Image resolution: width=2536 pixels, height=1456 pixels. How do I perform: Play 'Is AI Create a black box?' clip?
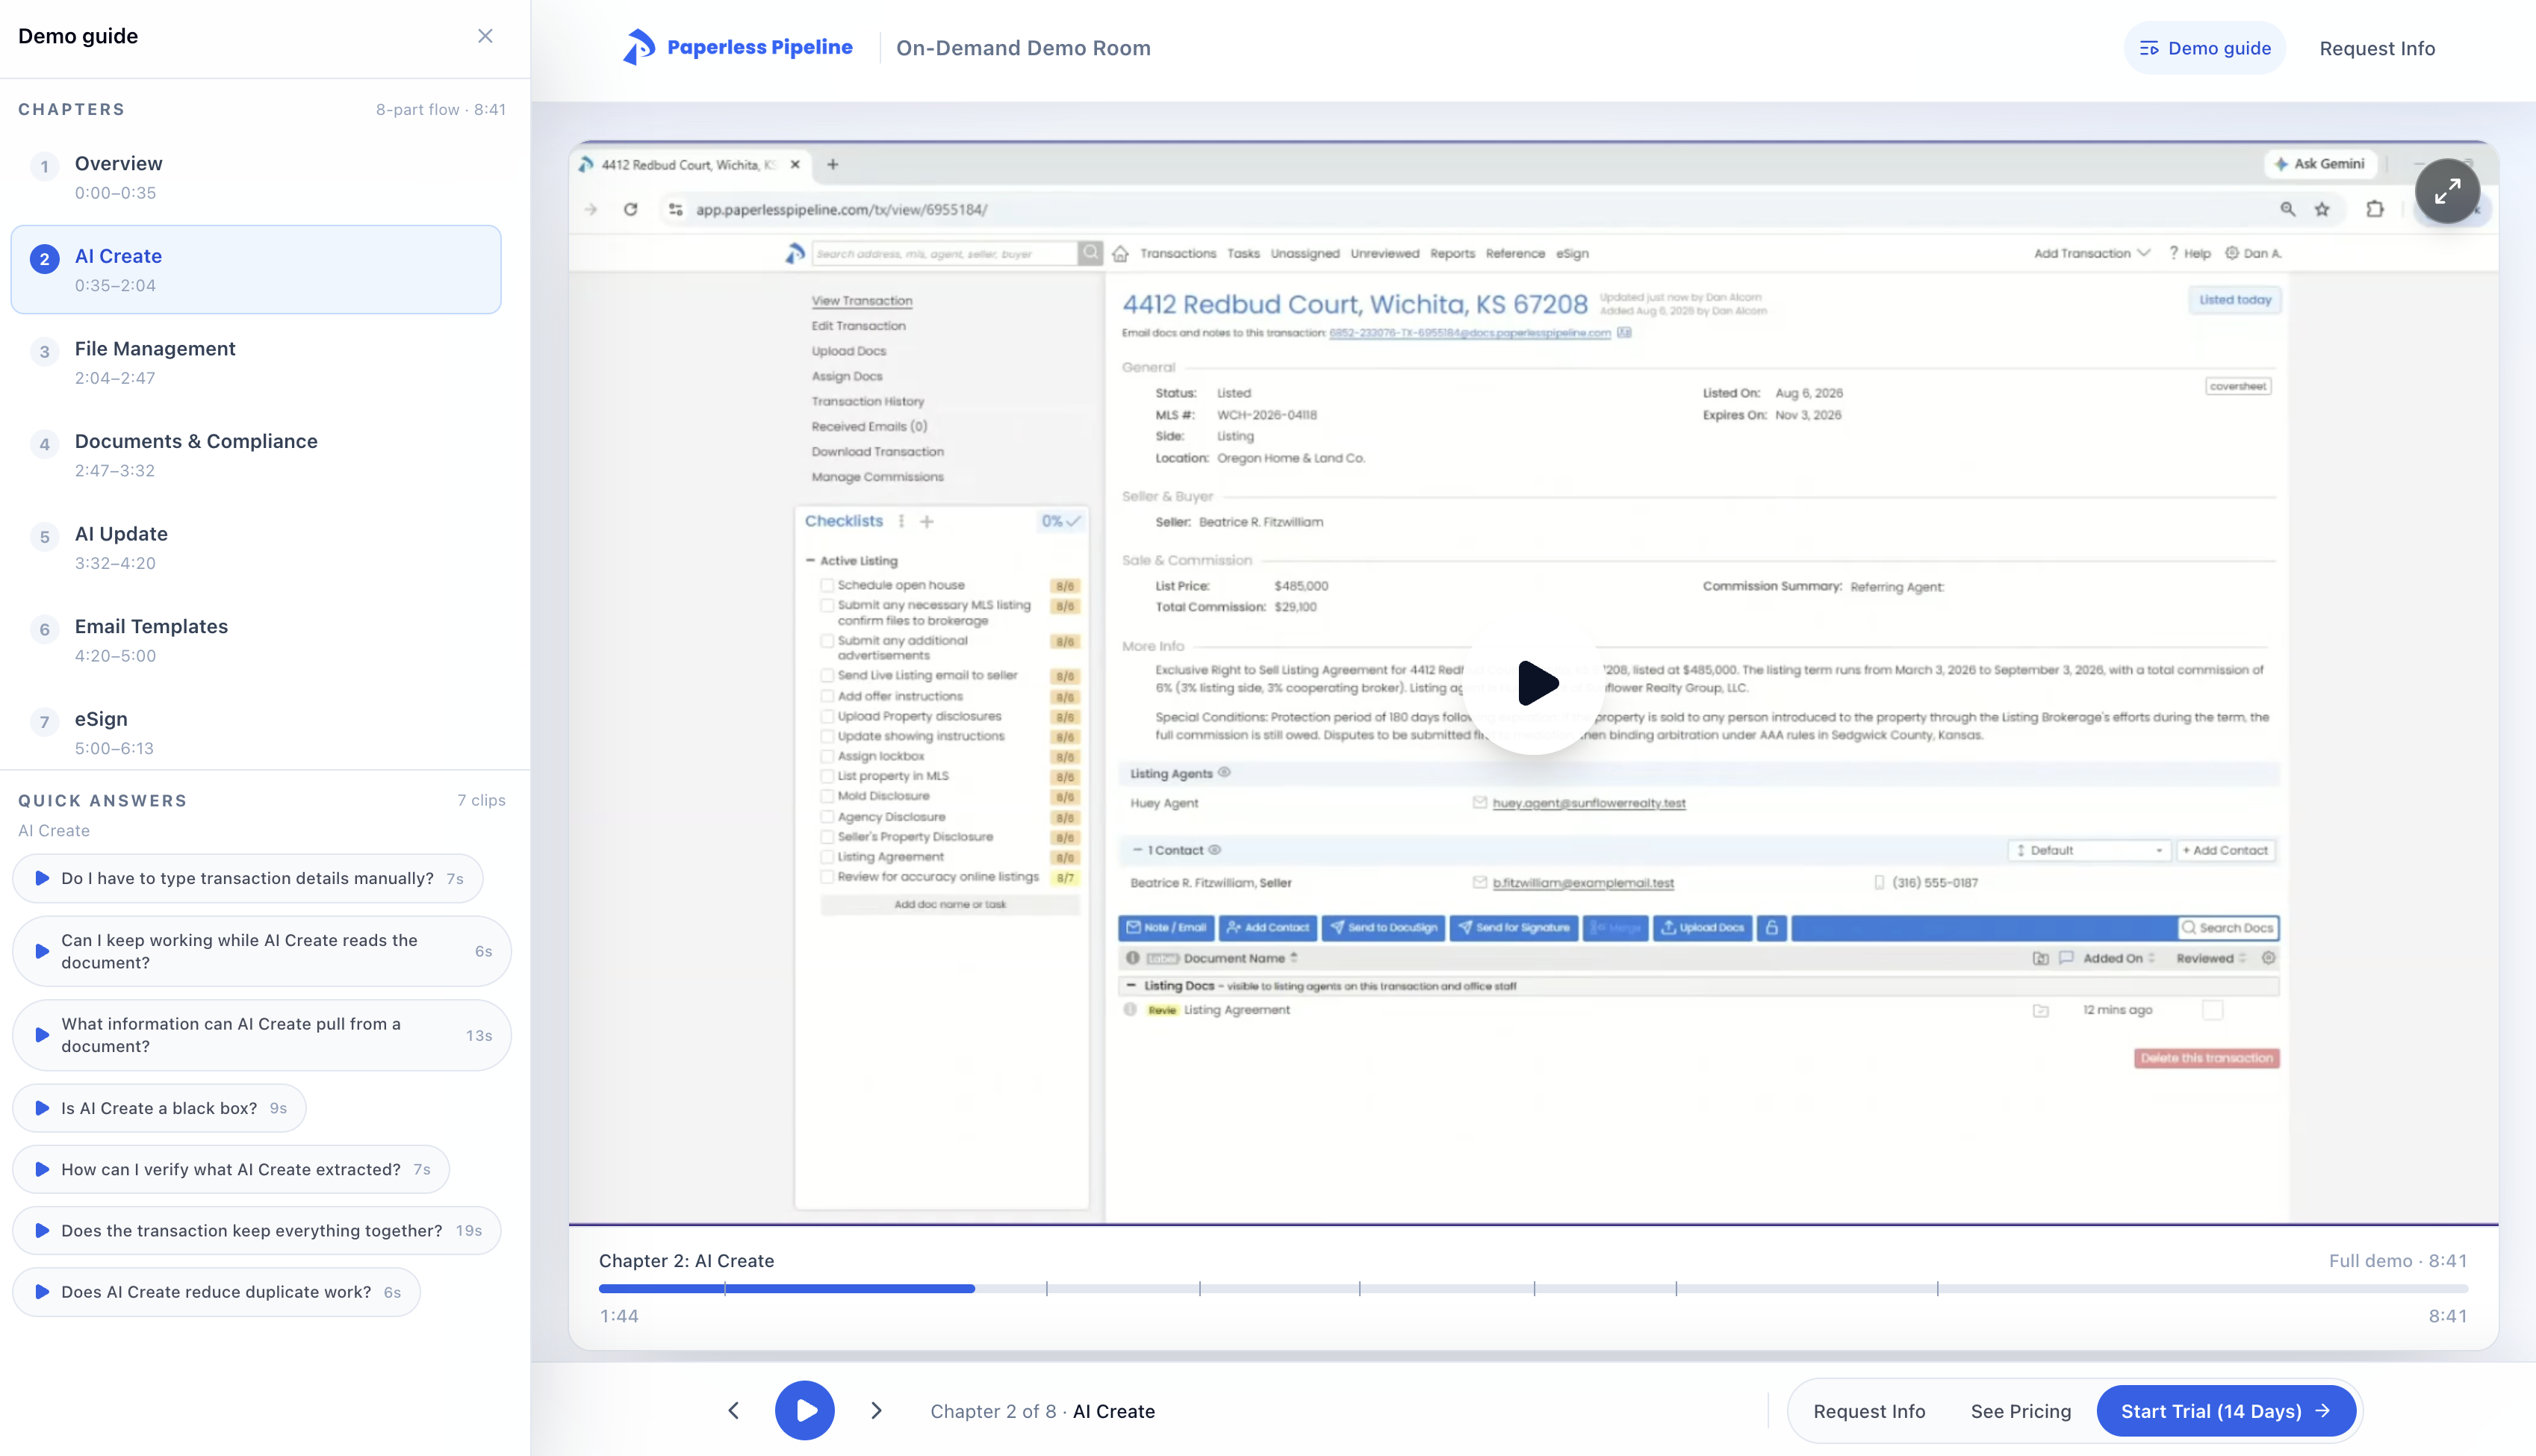coord(159,1108)
